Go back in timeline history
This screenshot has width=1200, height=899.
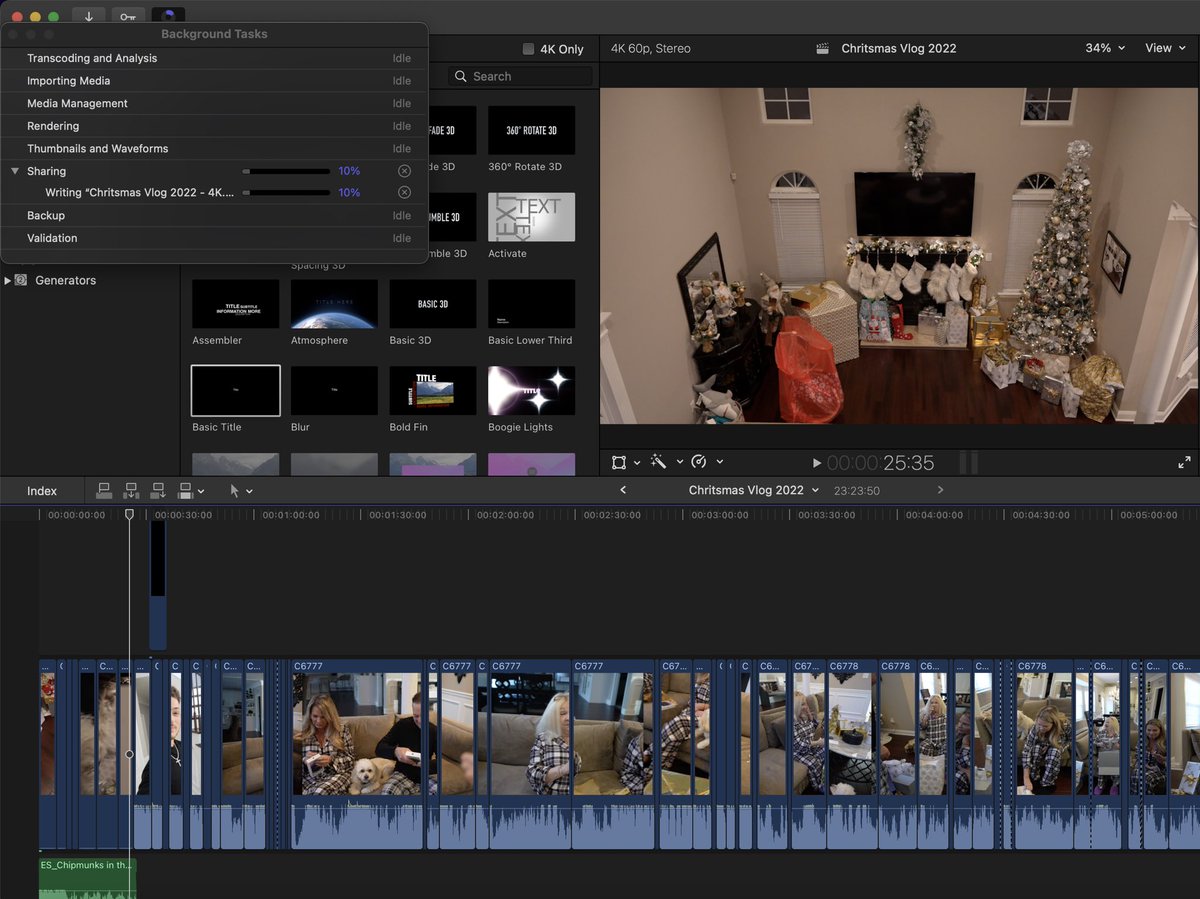tap(623, 490)
